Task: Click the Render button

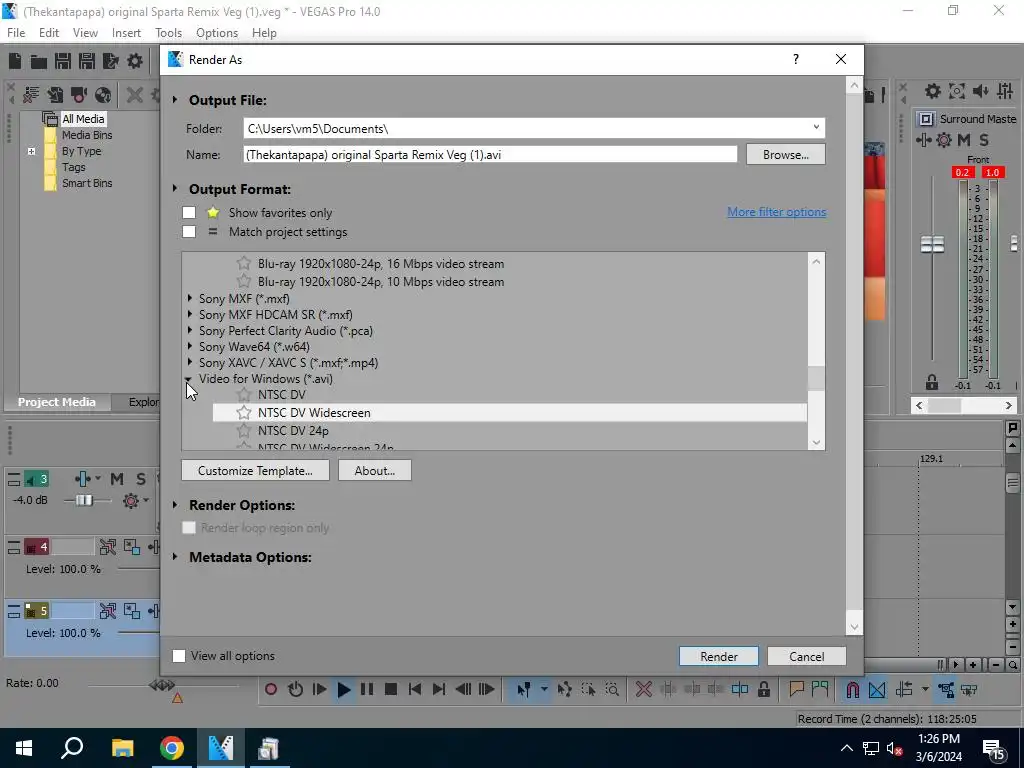Action: coord(719,656)
